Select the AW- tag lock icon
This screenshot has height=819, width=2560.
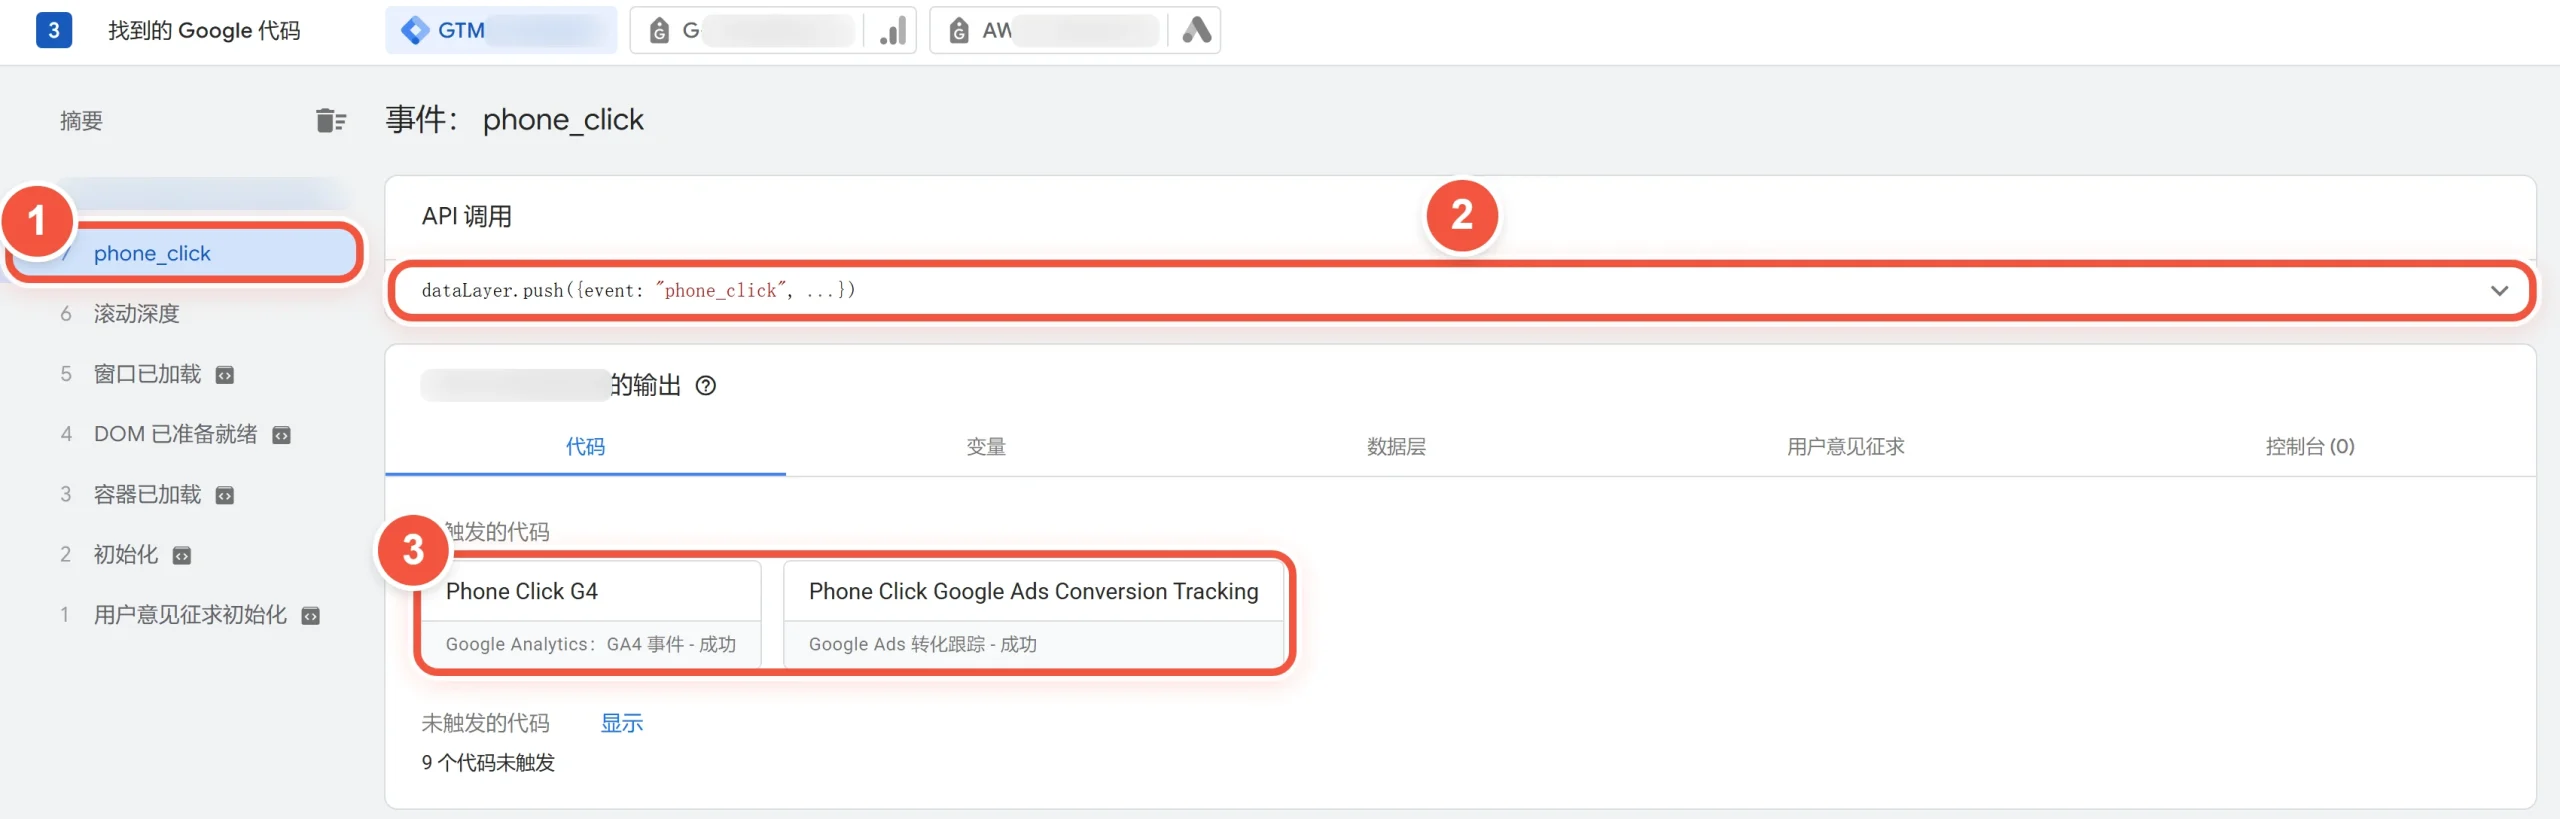coord(959,31)
